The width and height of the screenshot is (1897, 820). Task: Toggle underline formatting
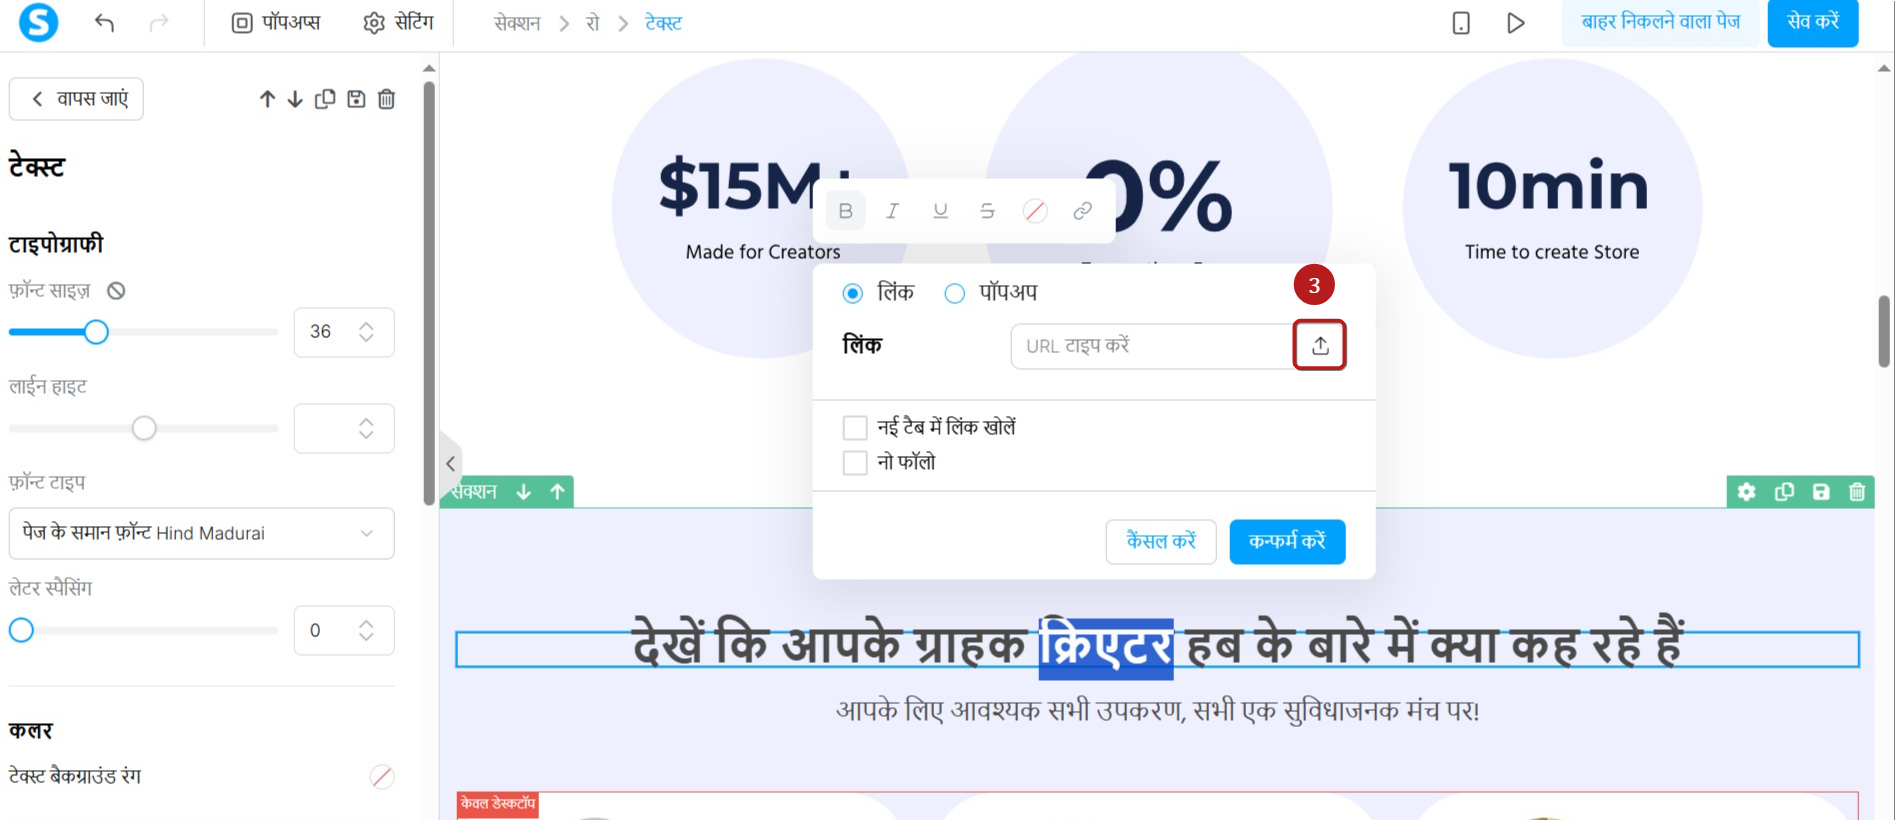(940, 211)
